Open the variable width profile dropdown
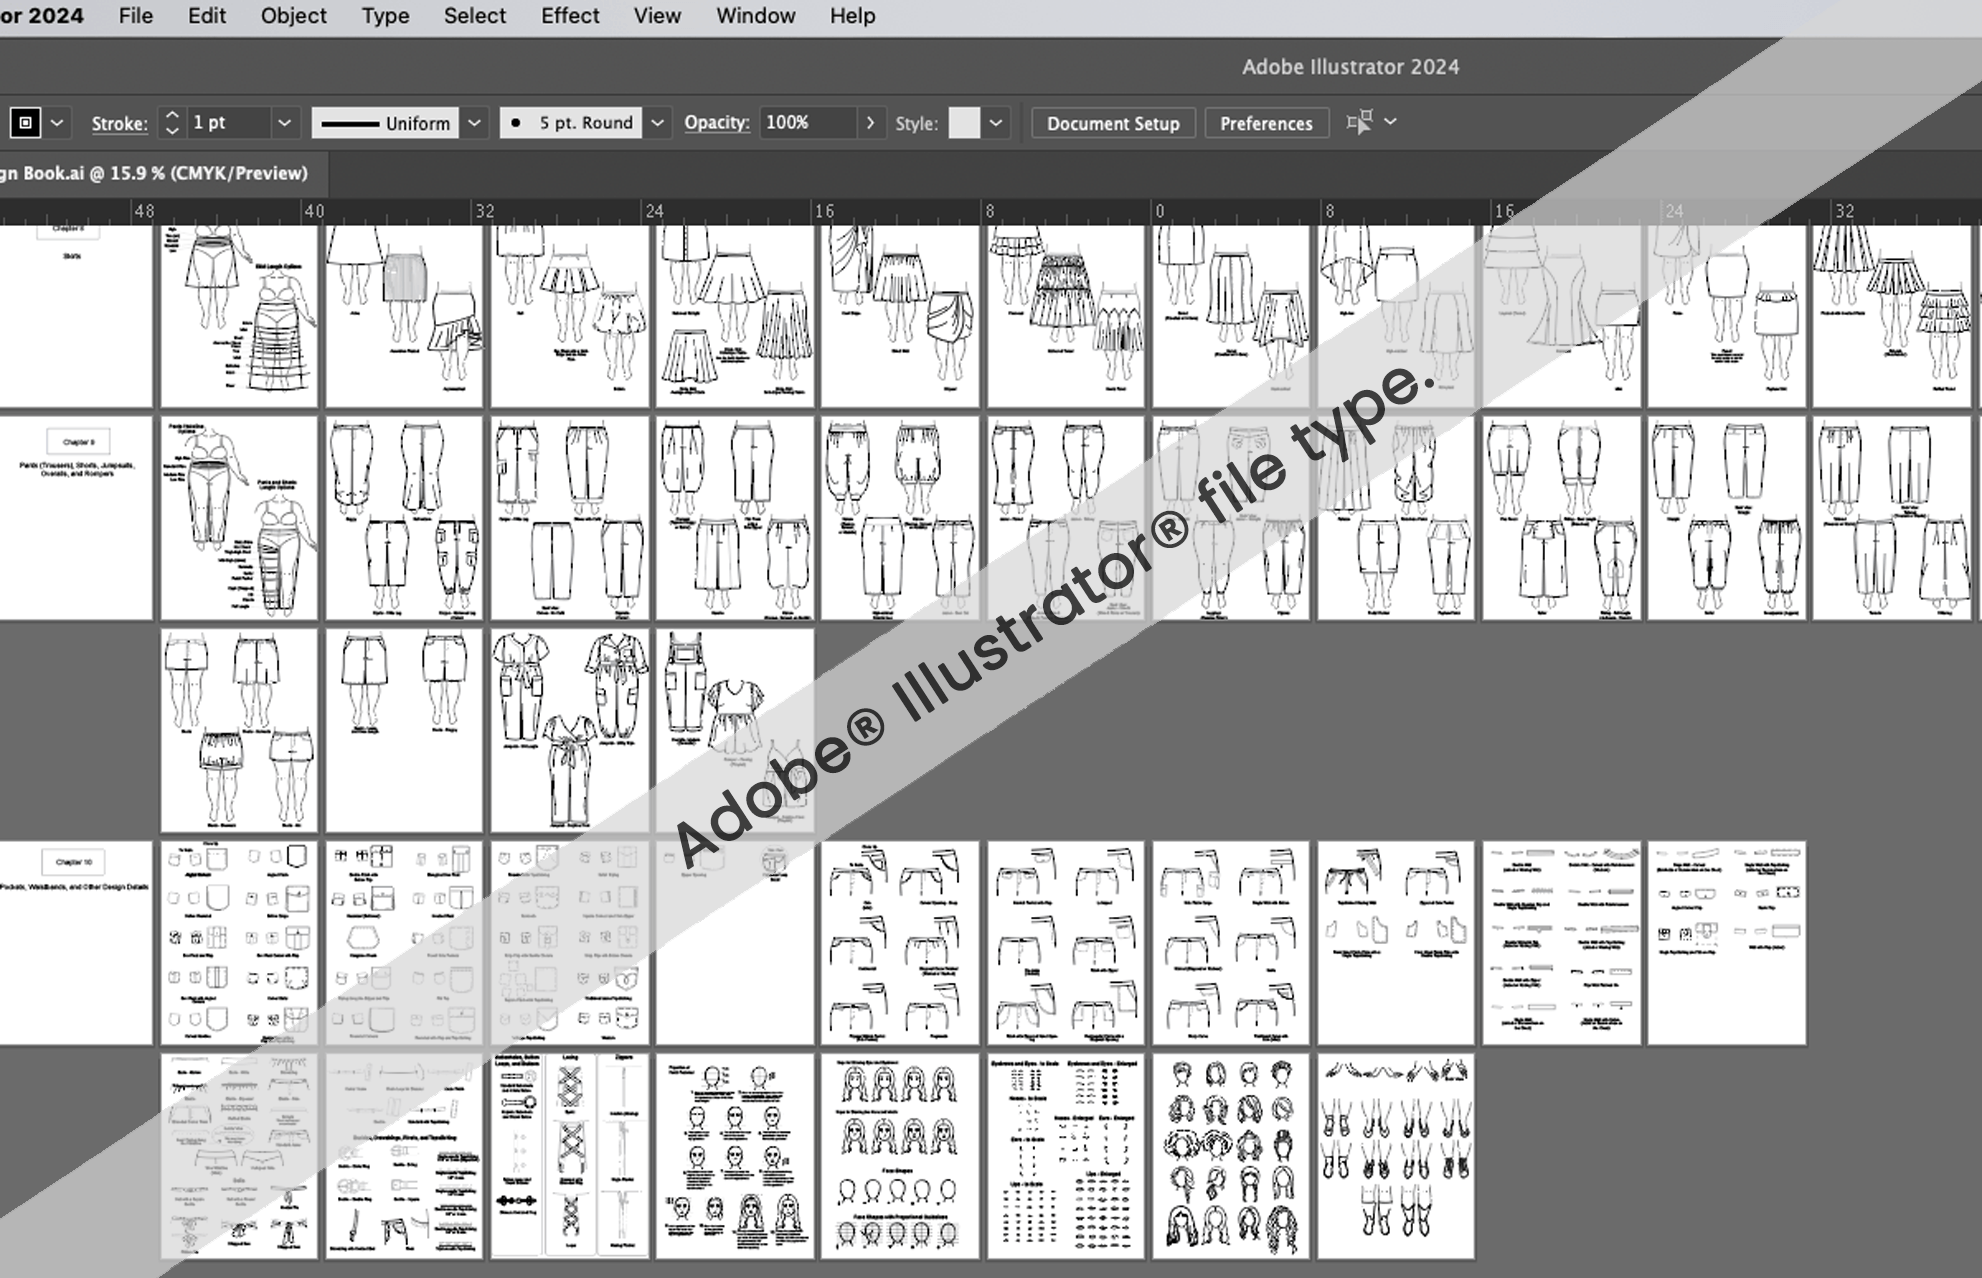The height and width of the screenshot is (1278, 1982). pos(475,123)
